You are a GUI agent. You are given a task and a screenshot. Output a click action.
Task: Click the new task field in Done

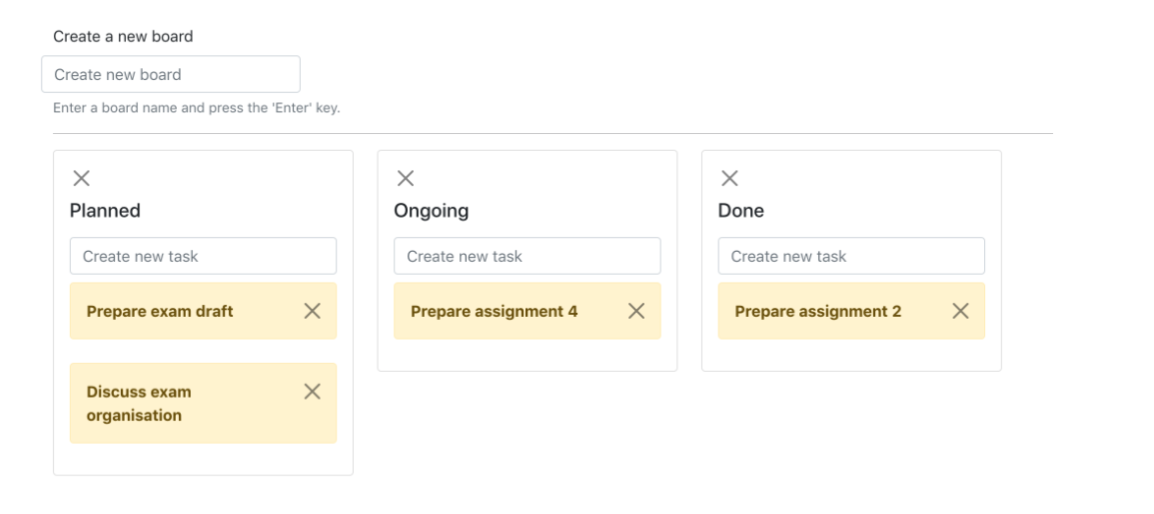click(851, 256)
